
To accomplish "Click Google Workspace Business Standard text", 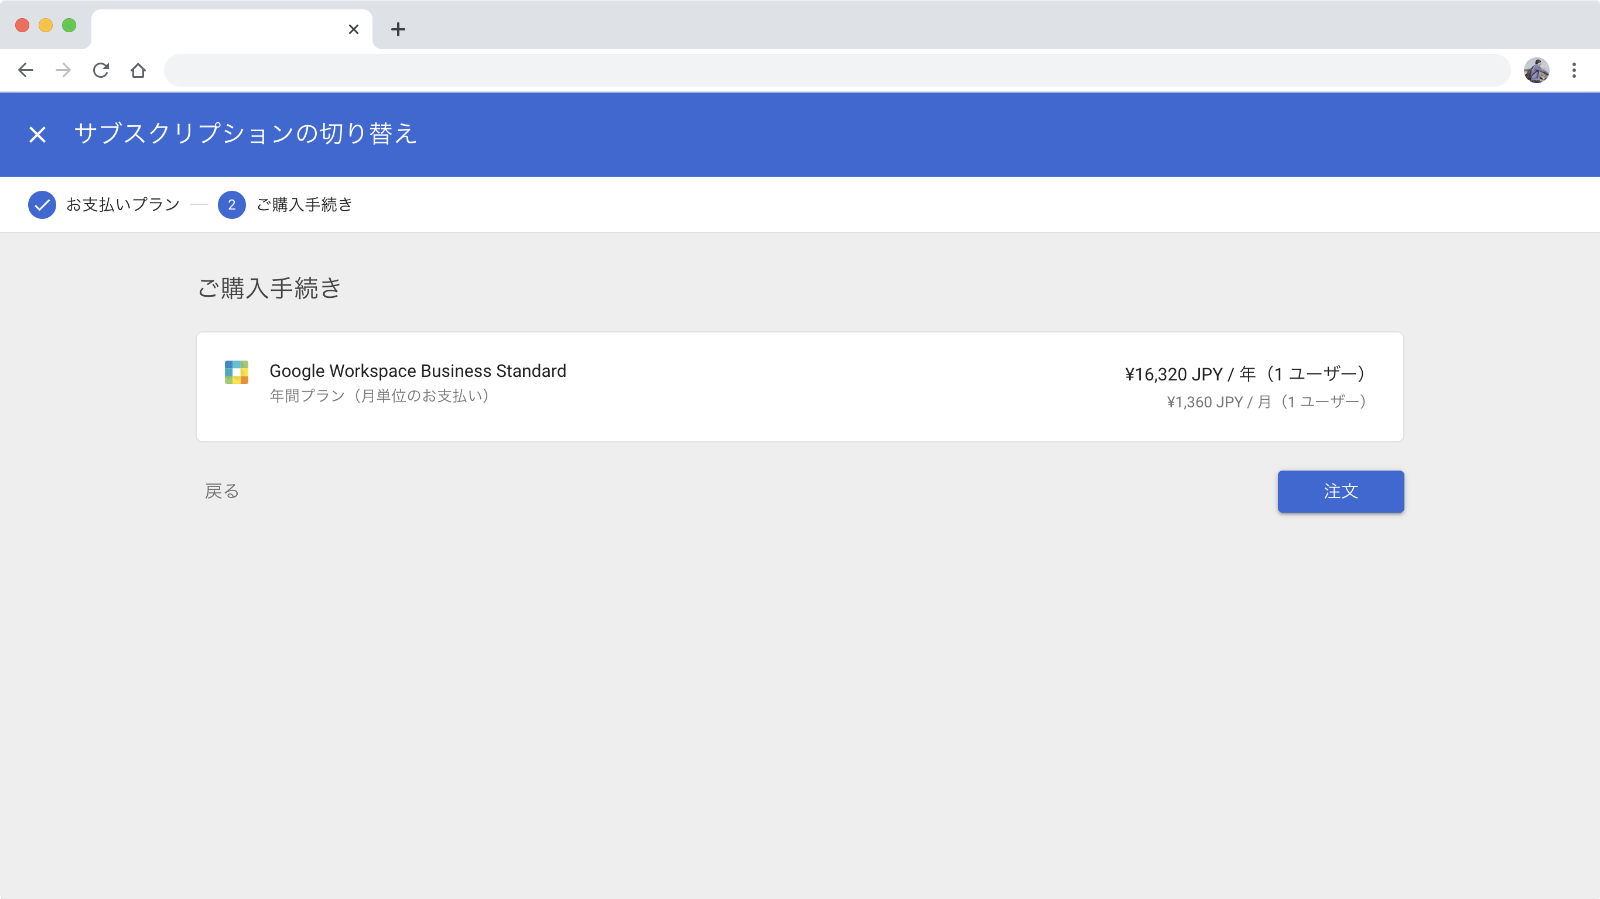I will [418, 371].
